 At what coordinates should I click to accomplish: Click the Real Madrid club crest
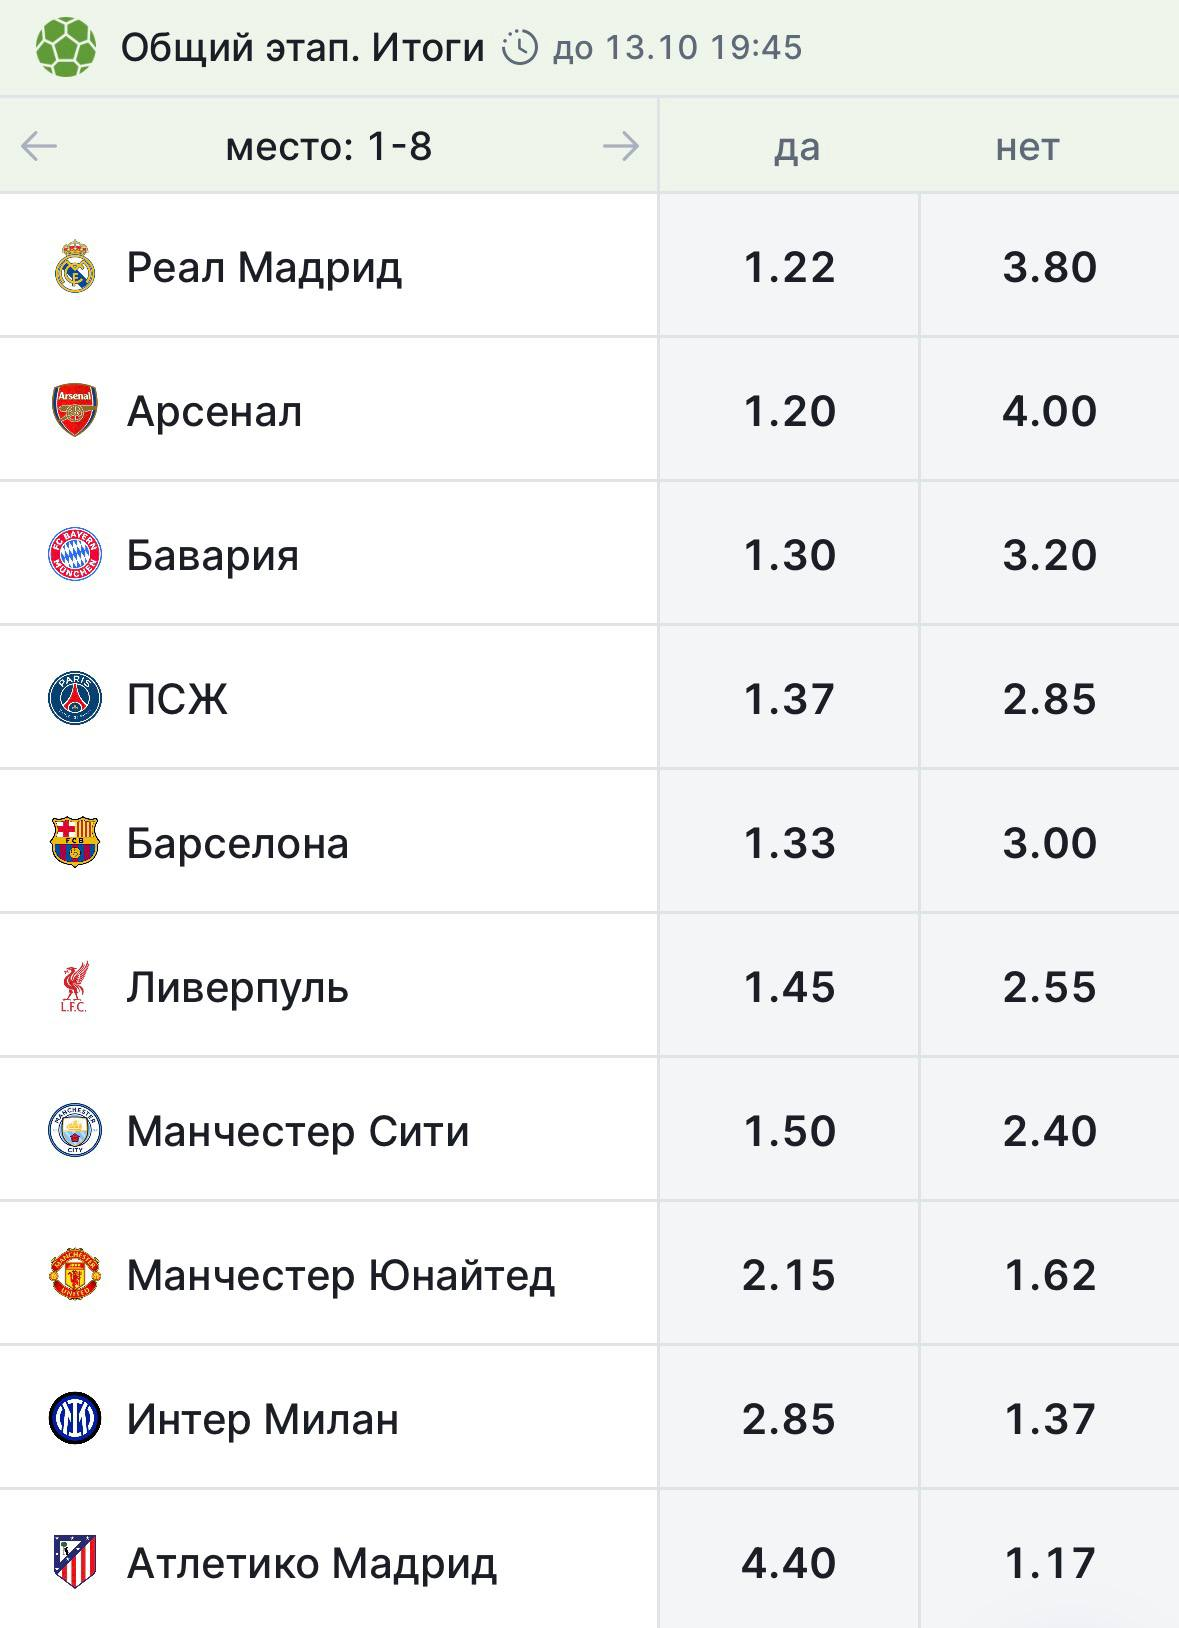pyautogui.click(x=75, y=267)
